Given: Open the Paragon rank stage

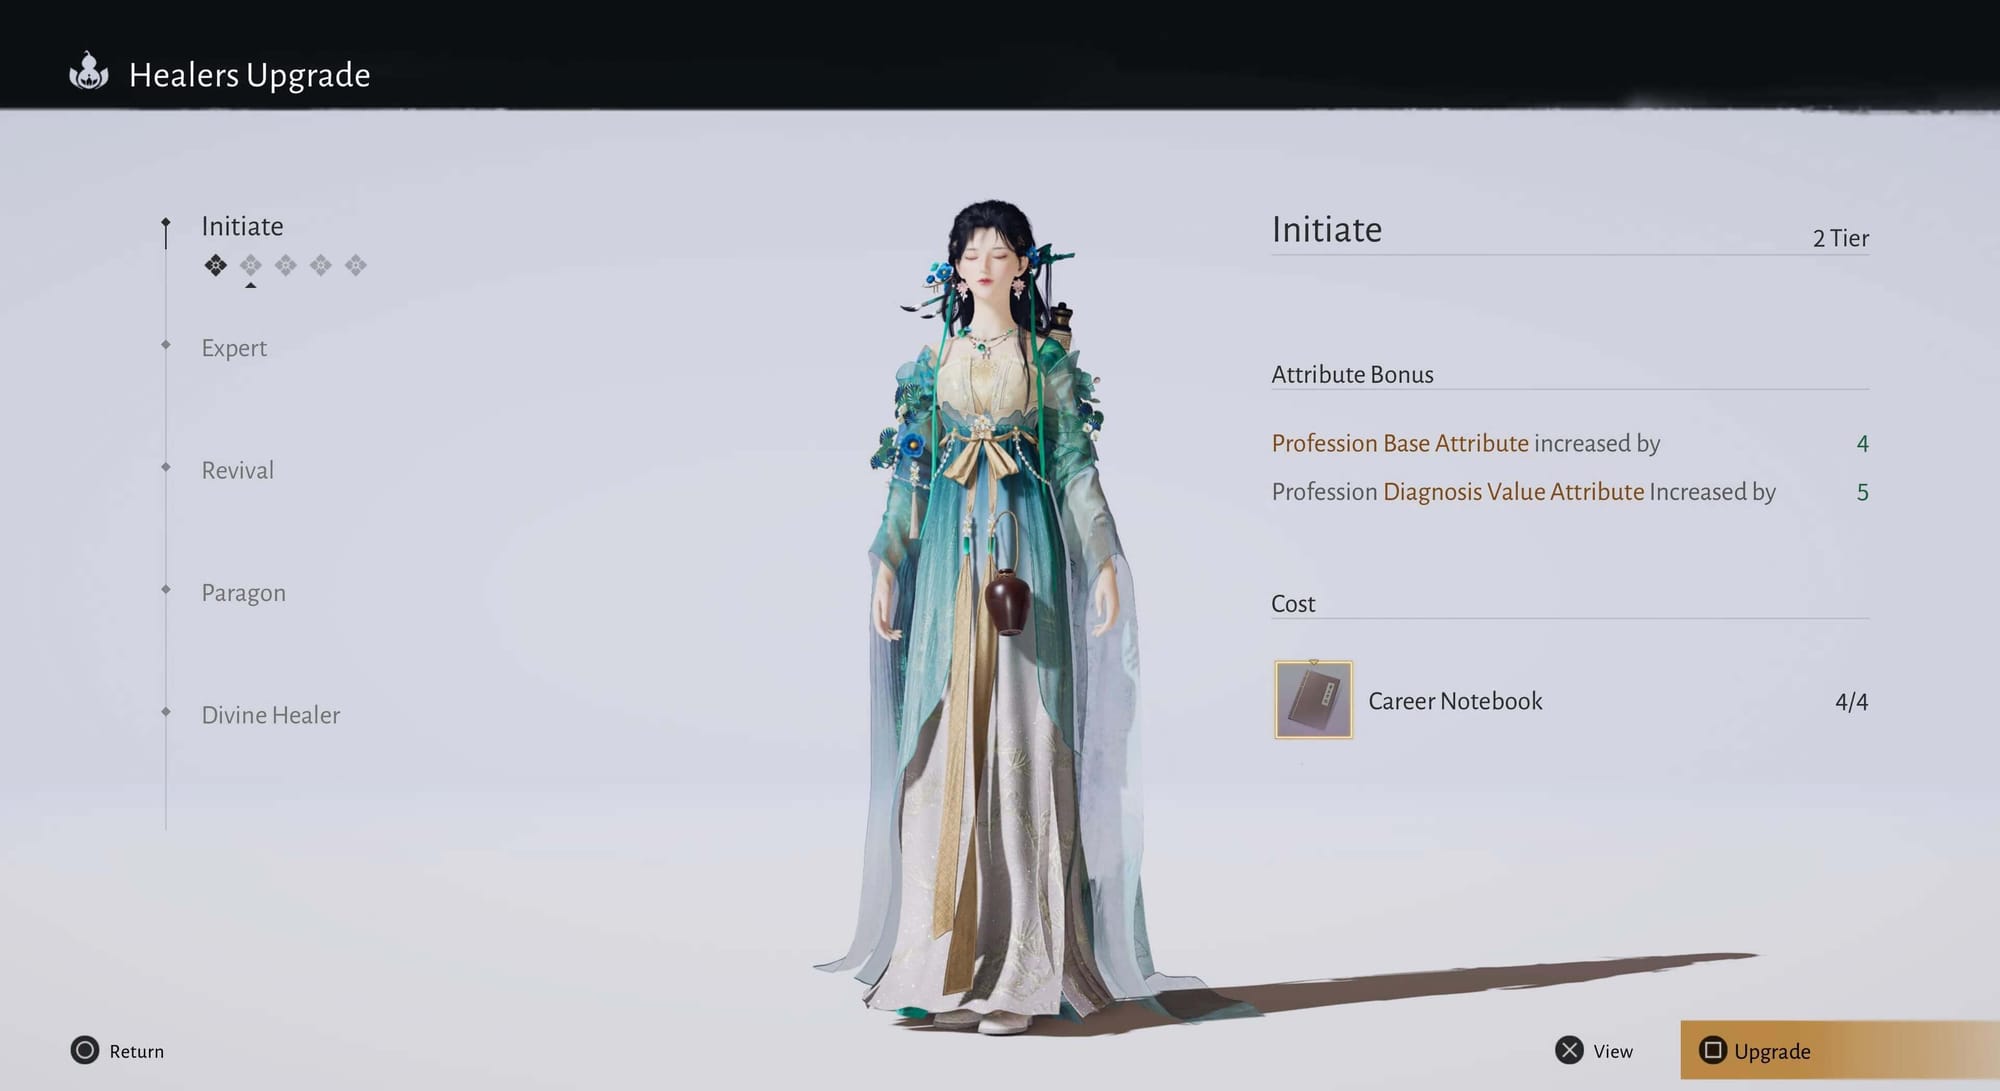Looking at the screenshot, I should coord(243,593).
